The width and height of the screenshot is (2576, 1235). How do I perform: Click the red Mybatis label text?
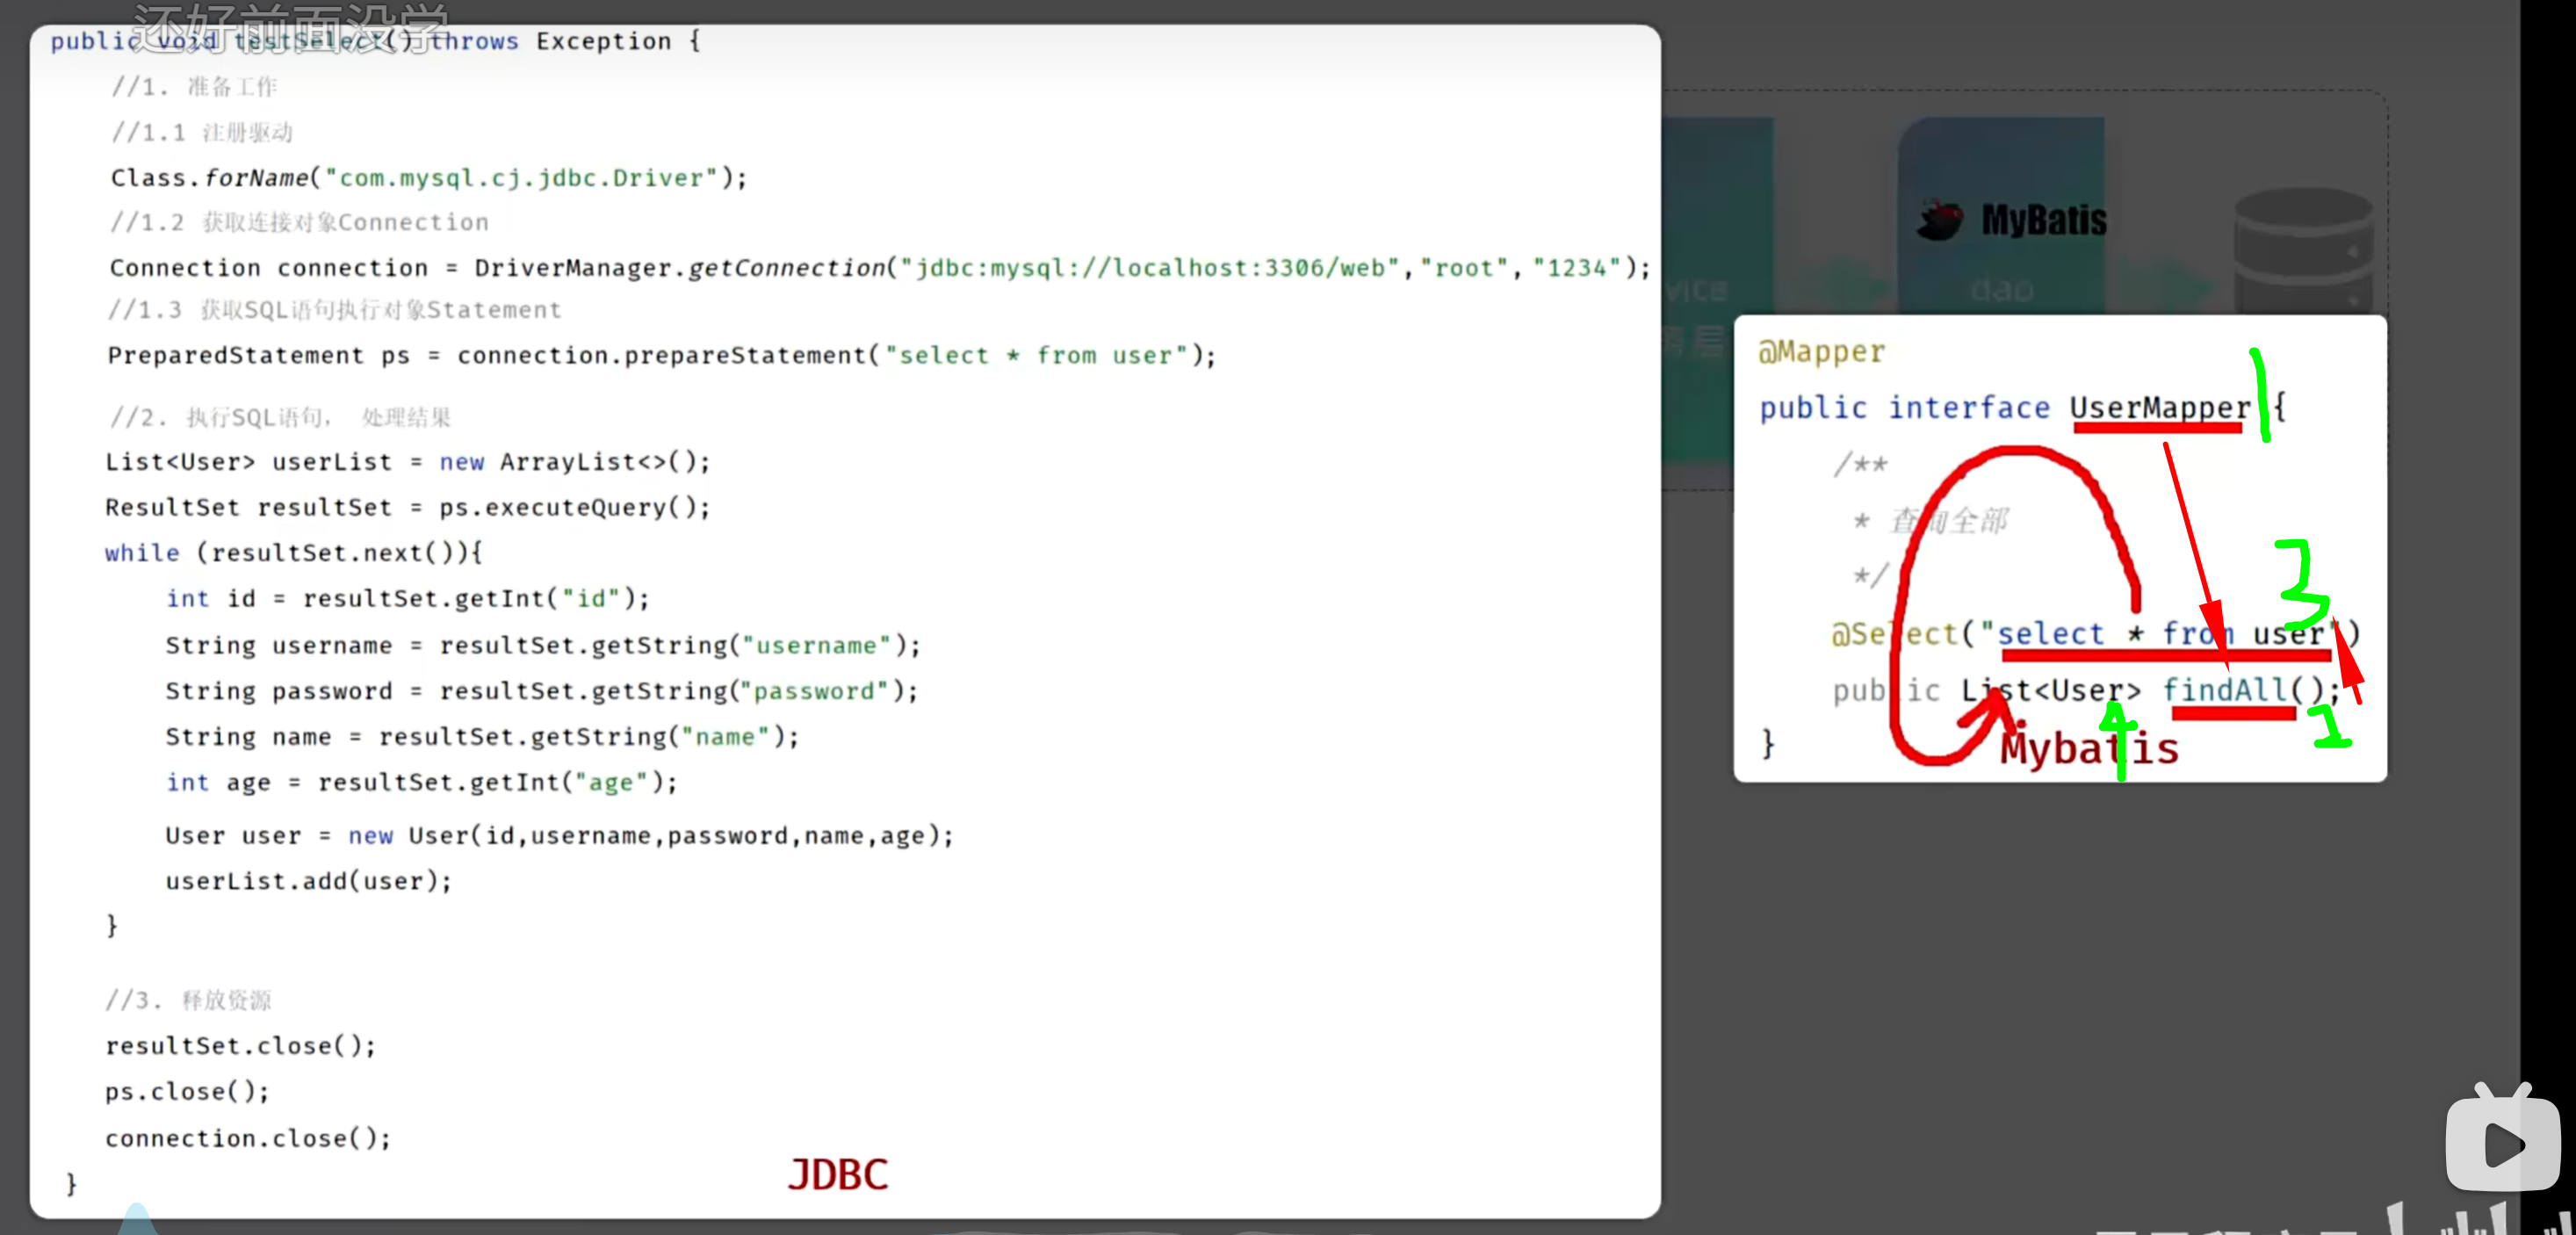2088,749
